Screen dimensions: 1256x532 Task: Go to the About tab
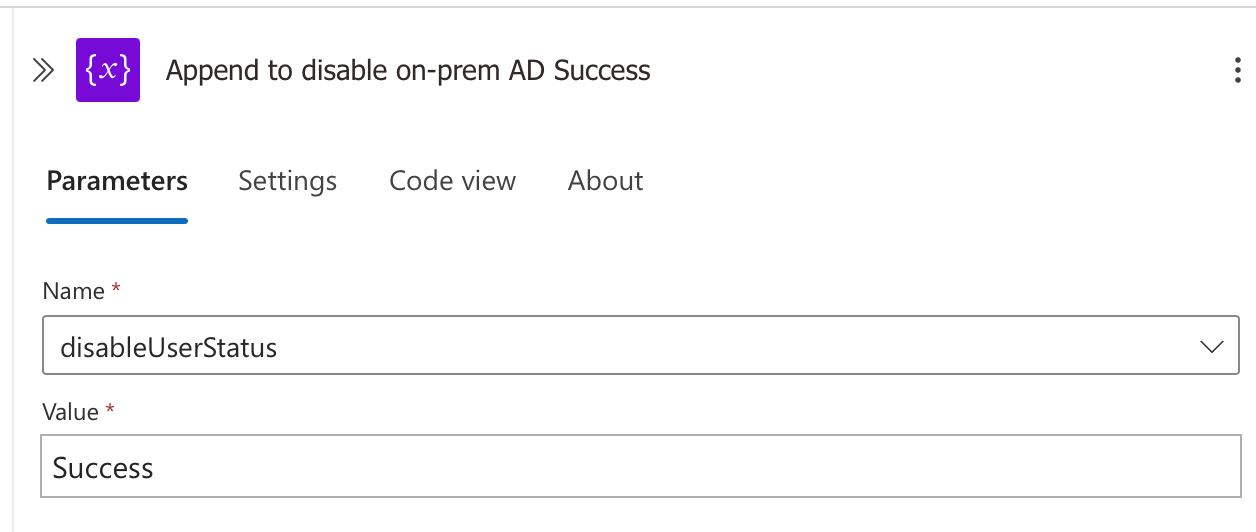point(605,181)
